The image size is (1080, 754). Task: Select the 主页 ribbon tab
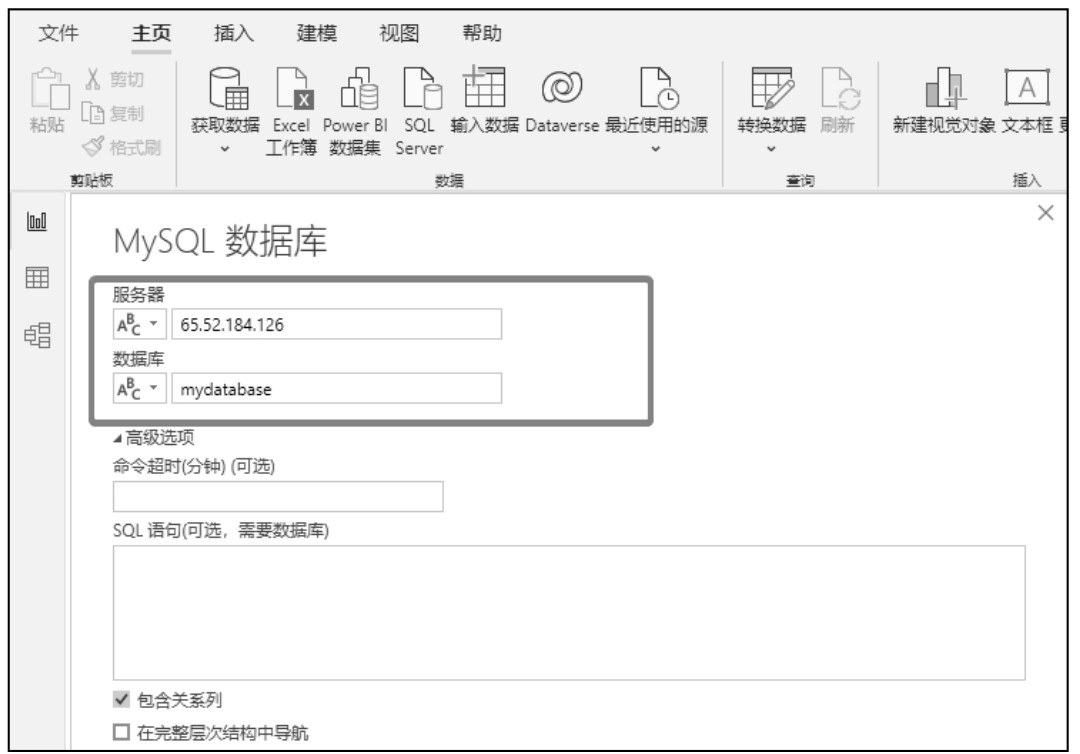(x=152, y=33)
